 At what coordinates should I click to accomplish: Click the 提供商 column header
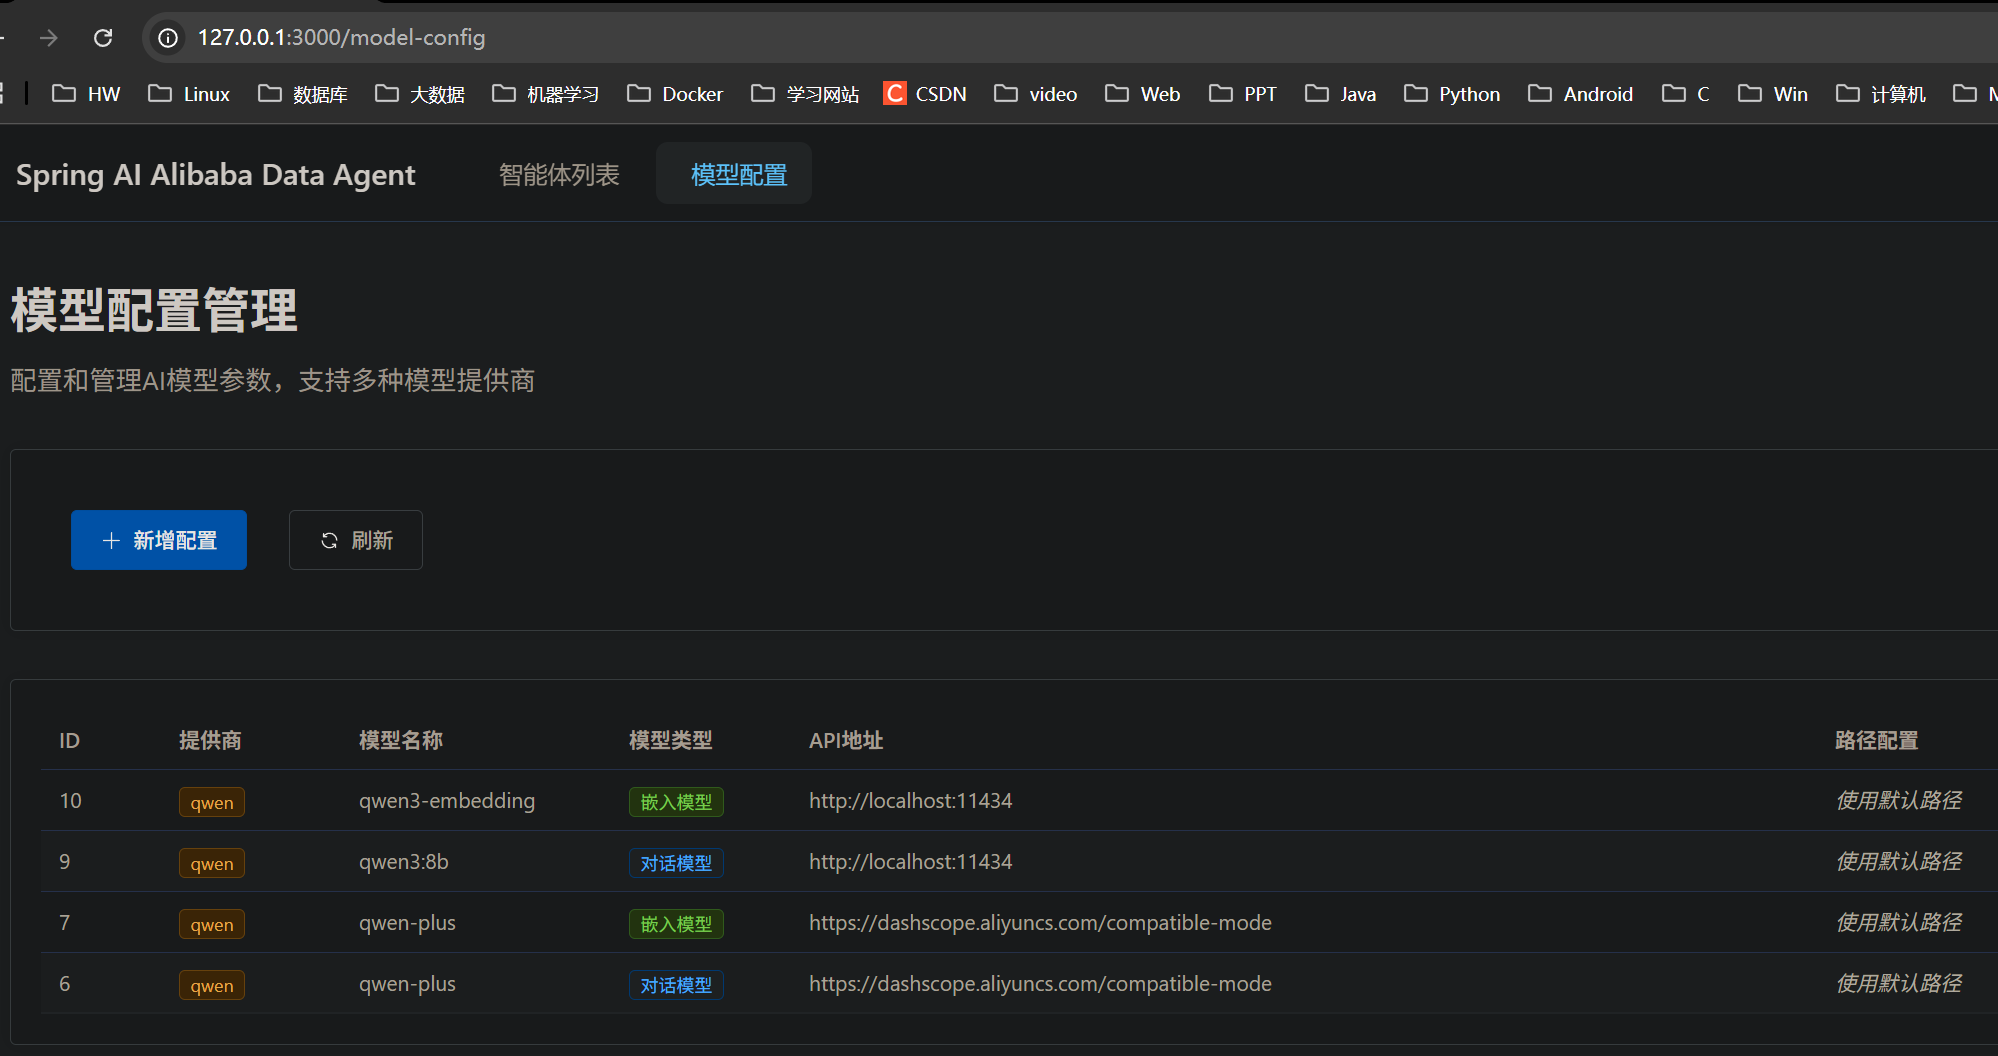pyautogui.click(x=210, y=741)
